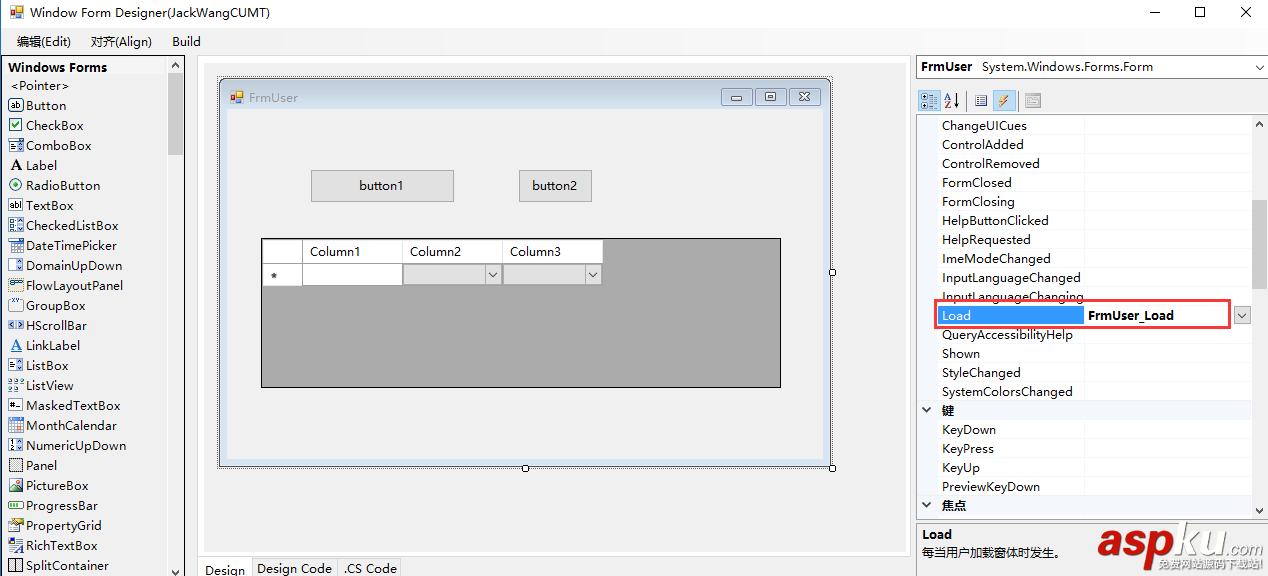Choose the FlowLayoutPanel toolbox item
The width and height of the screenshot is (1268, 576).
point(66,285)
